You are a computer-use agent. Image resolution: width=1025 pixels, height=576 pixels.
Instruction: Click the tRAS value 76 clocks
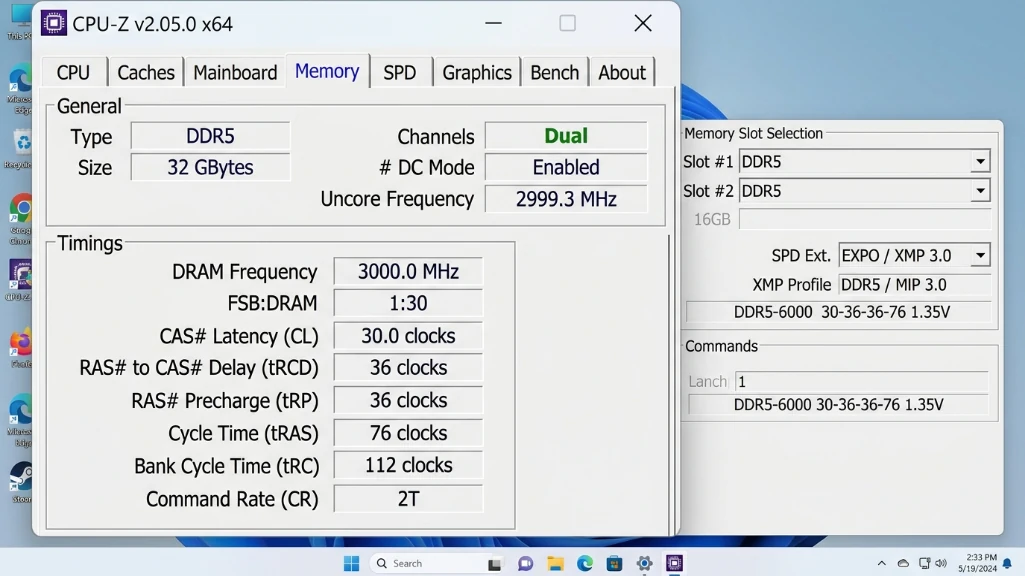click(408, 433)
